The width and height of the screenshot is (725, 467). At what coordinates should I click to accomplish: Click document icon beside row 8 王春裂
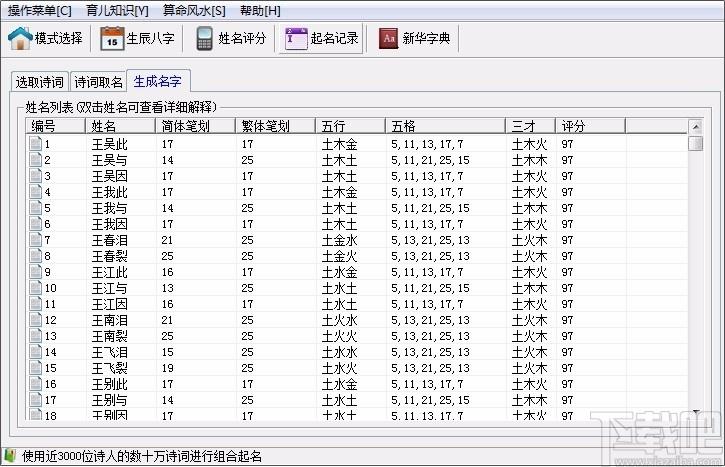[36, 256]
